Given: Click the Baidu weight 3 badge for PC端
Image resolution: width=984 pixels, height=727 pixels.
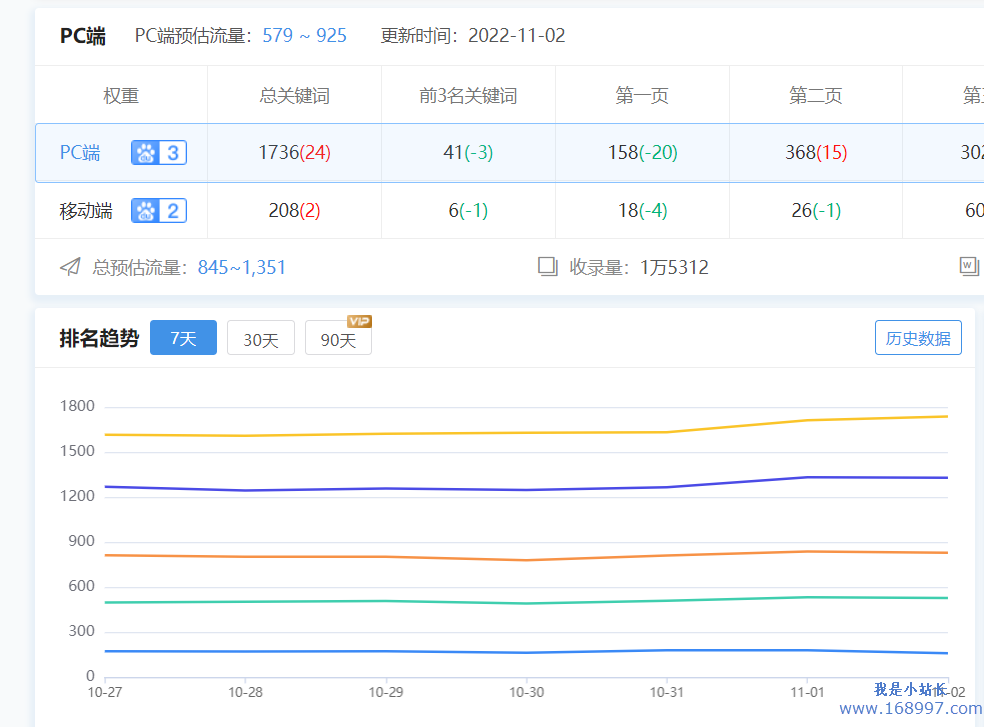Looking at the screenshot, I should click(159, 153).
